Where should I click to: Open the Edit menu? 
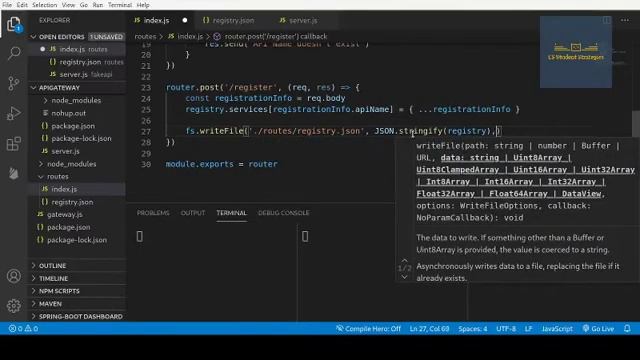[22, 5]
